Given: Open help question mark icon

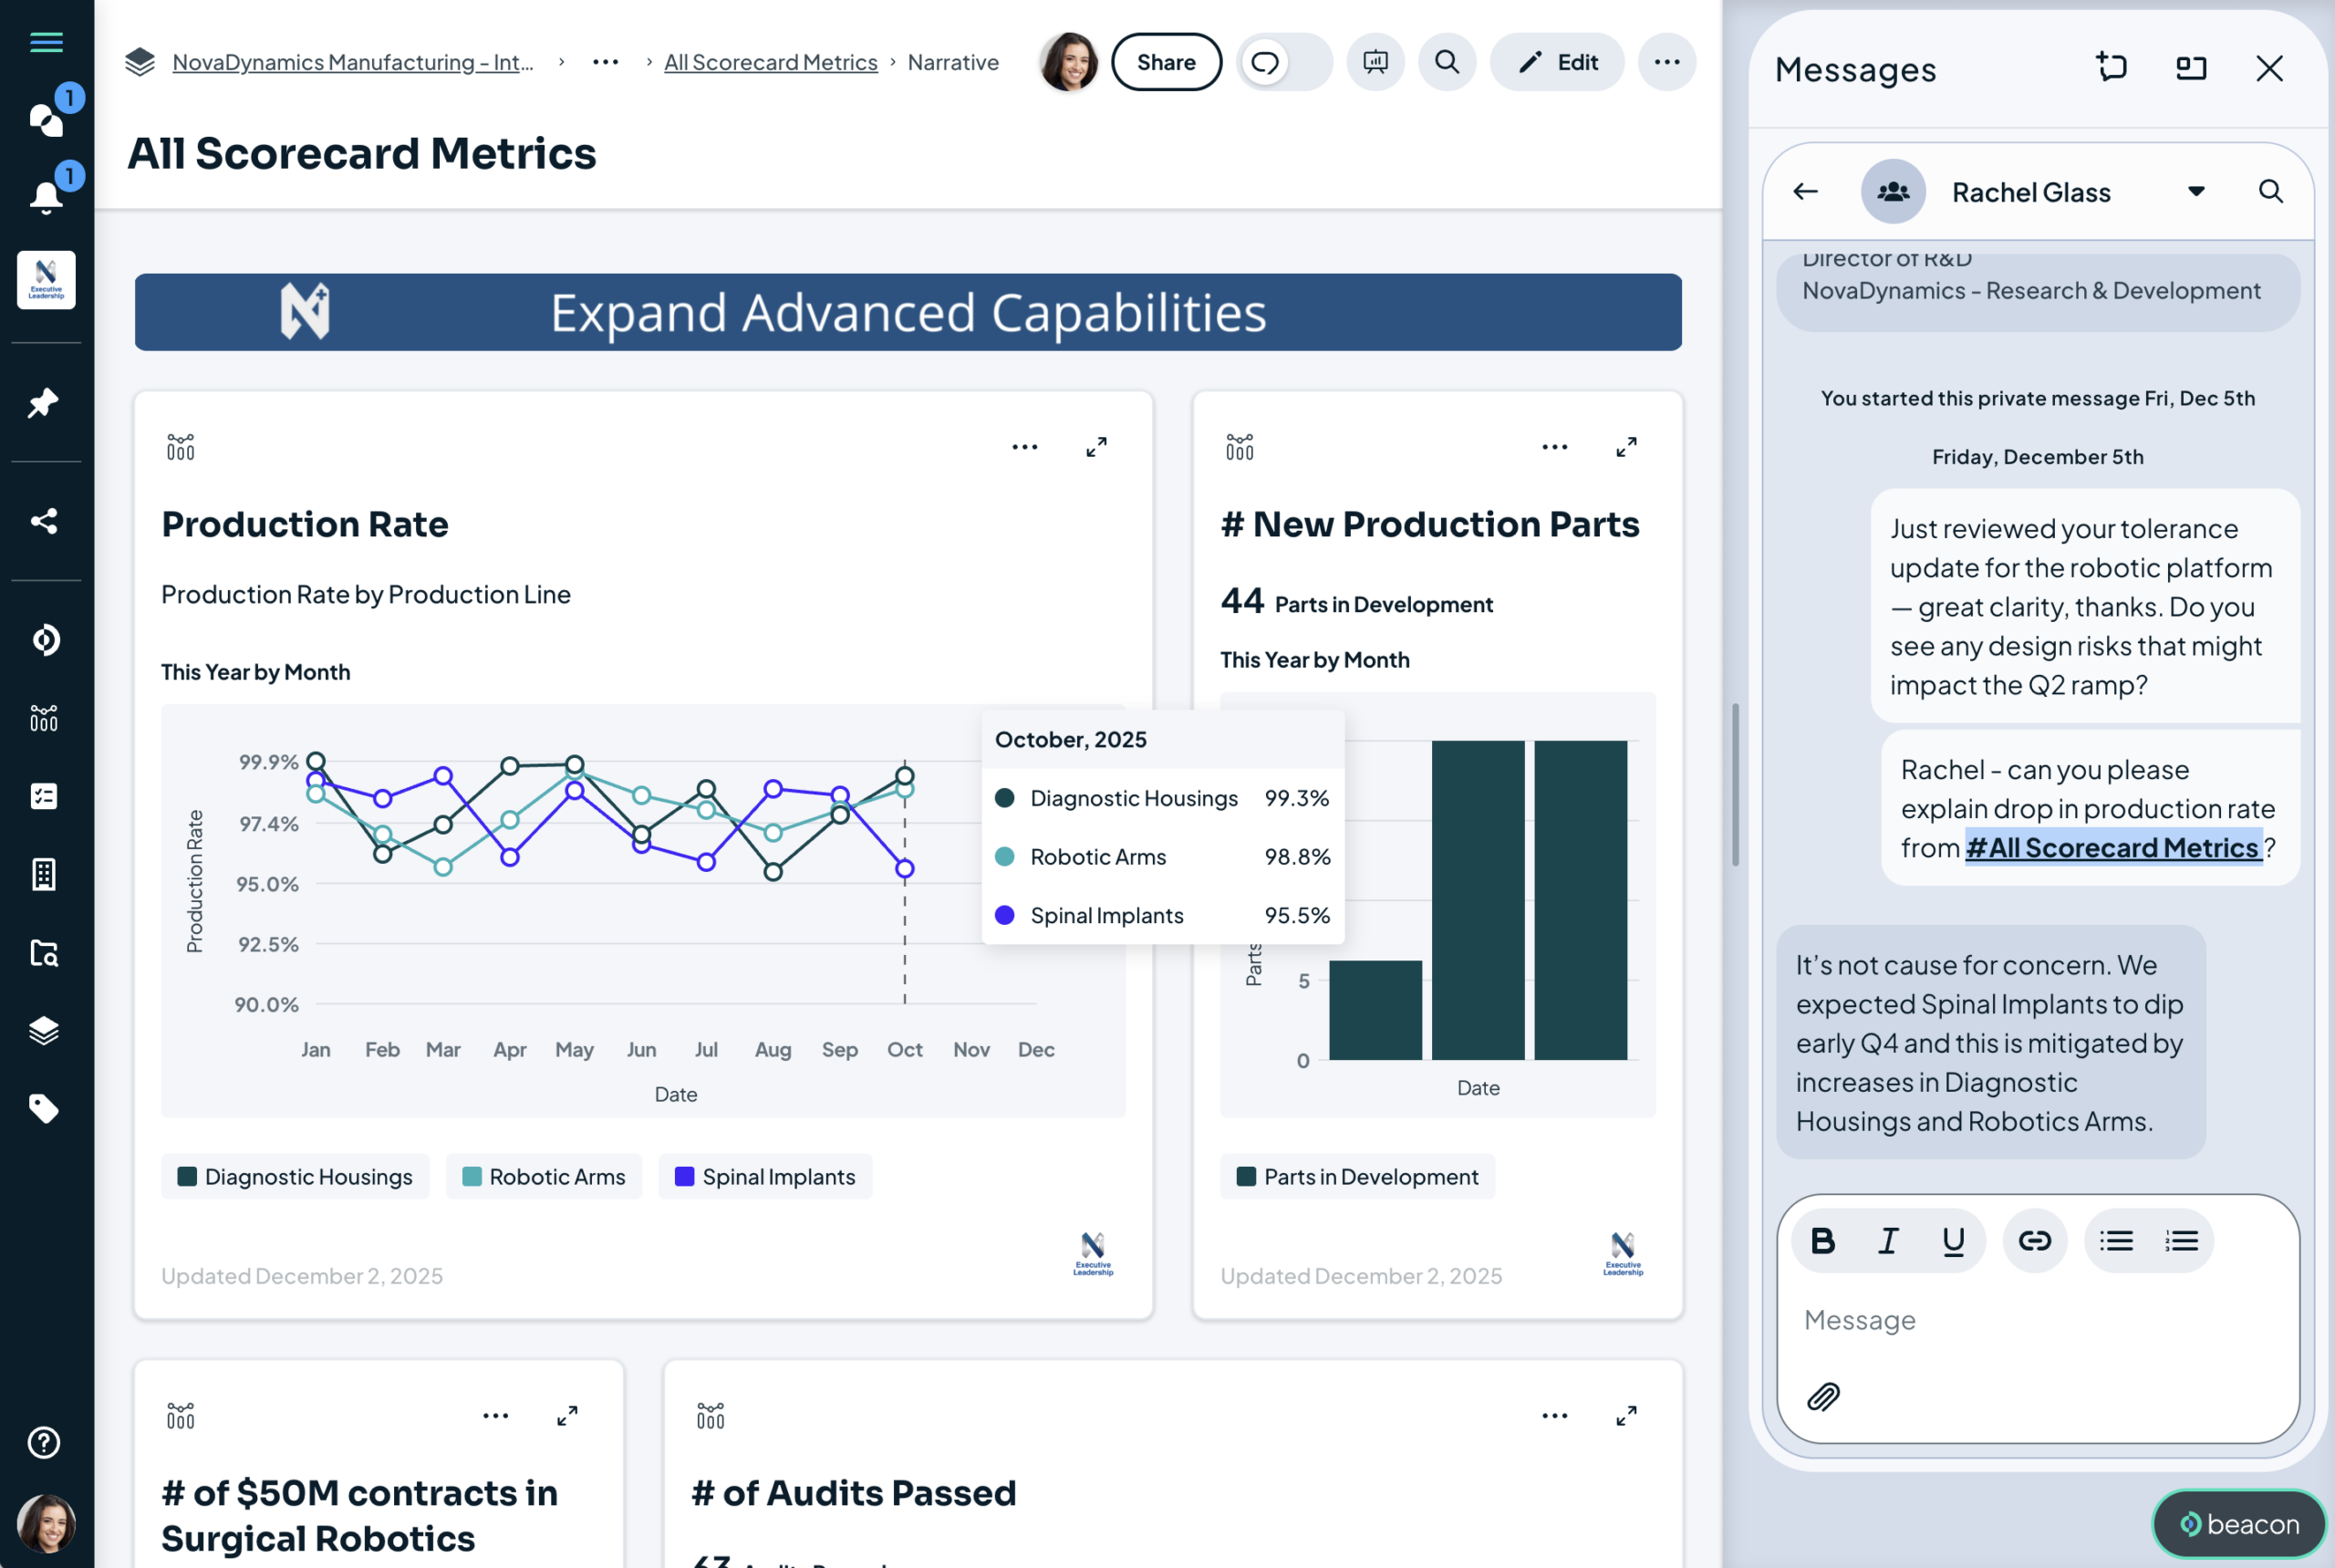Looking at the screenshot, I should [44, 1442].
